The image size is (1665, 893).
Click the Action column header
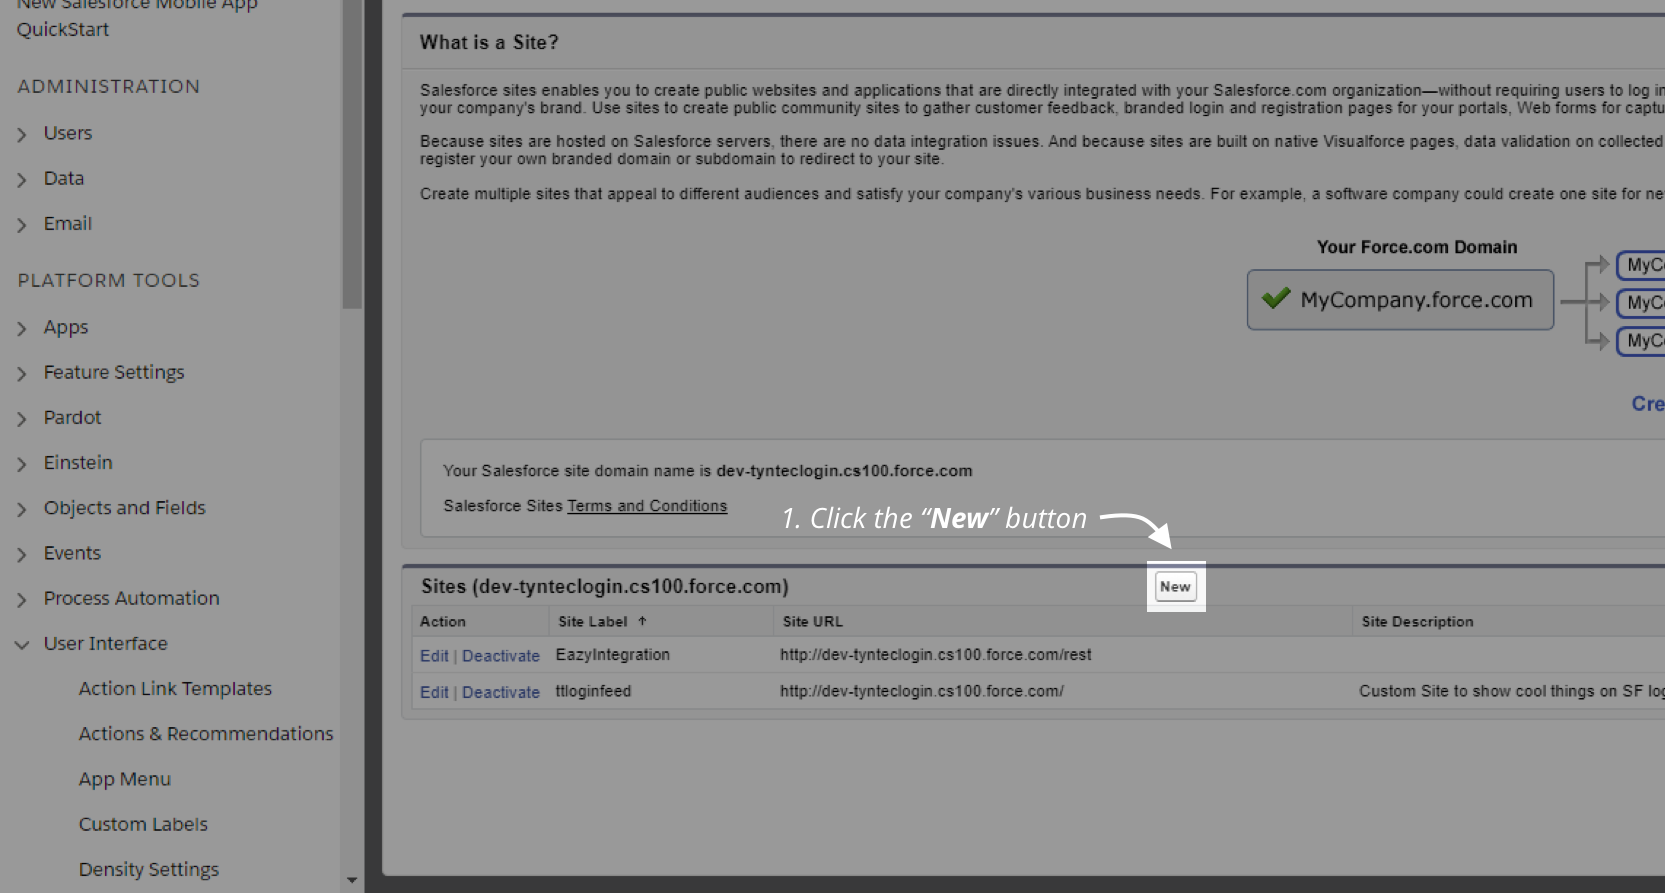click(443, 621)
